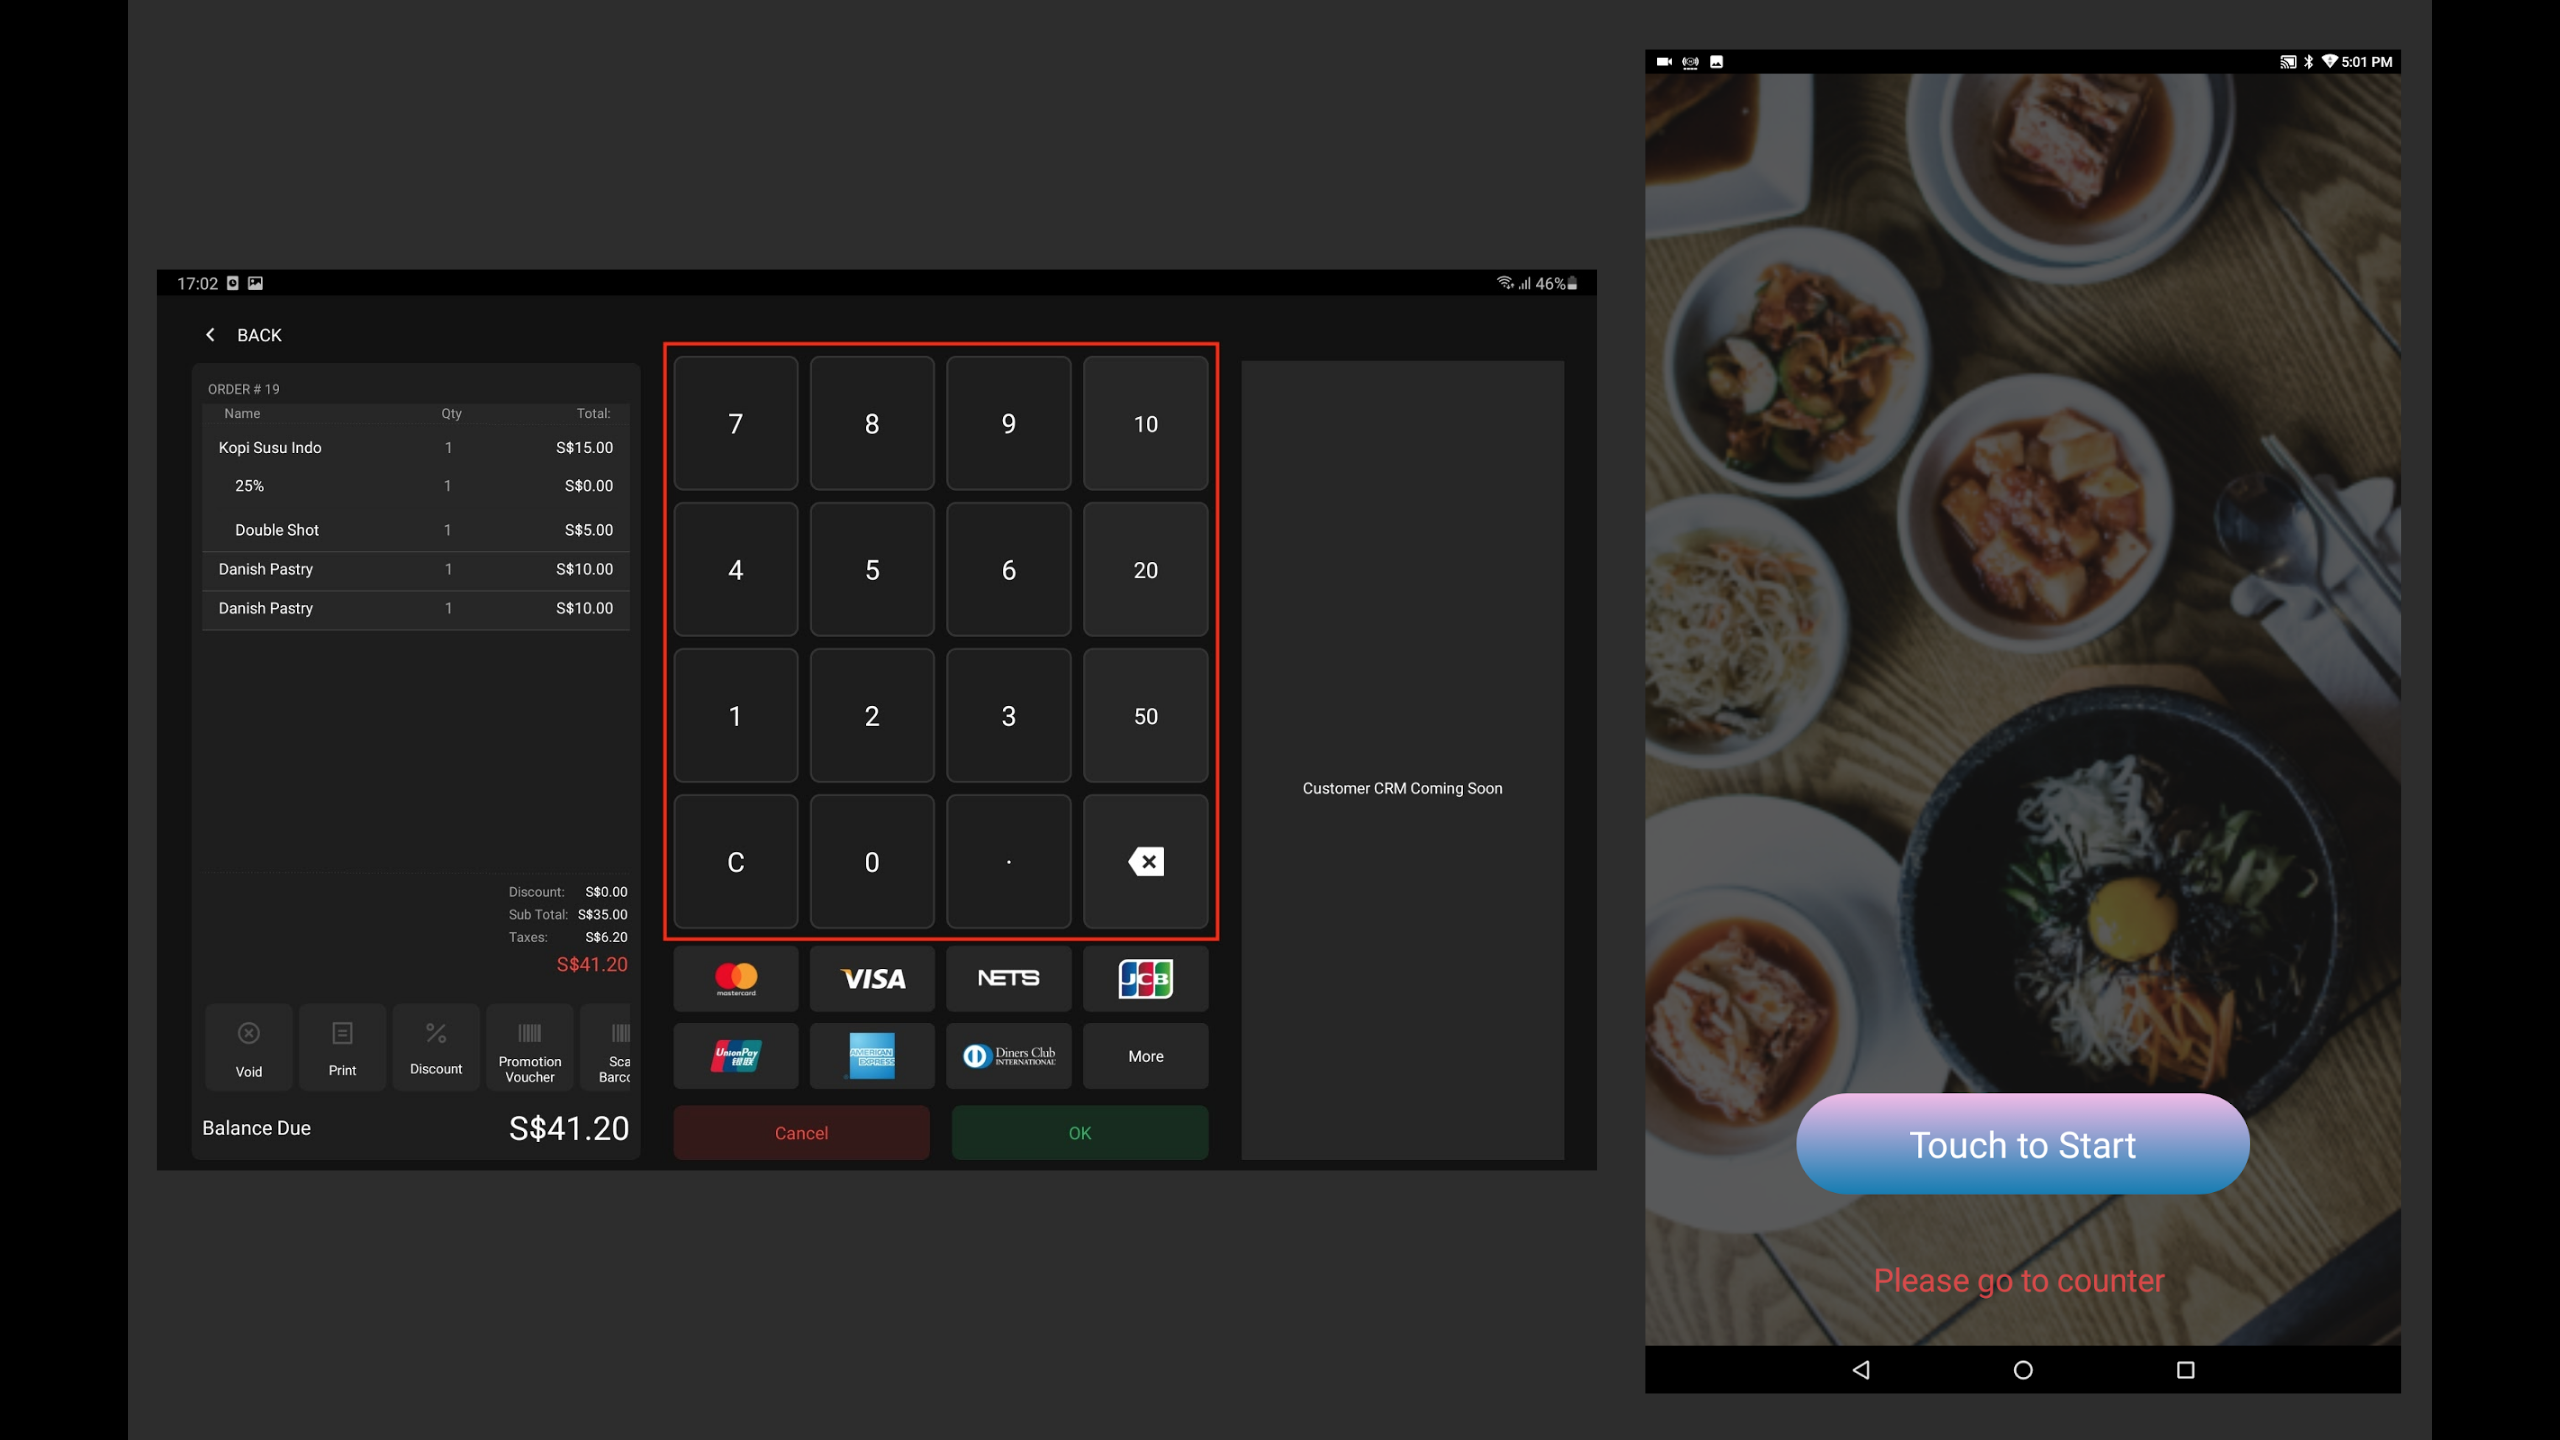This screenshot has height=1440, width=2560.
Task: Tap the Void order icon
Action: coord(248,1047)
